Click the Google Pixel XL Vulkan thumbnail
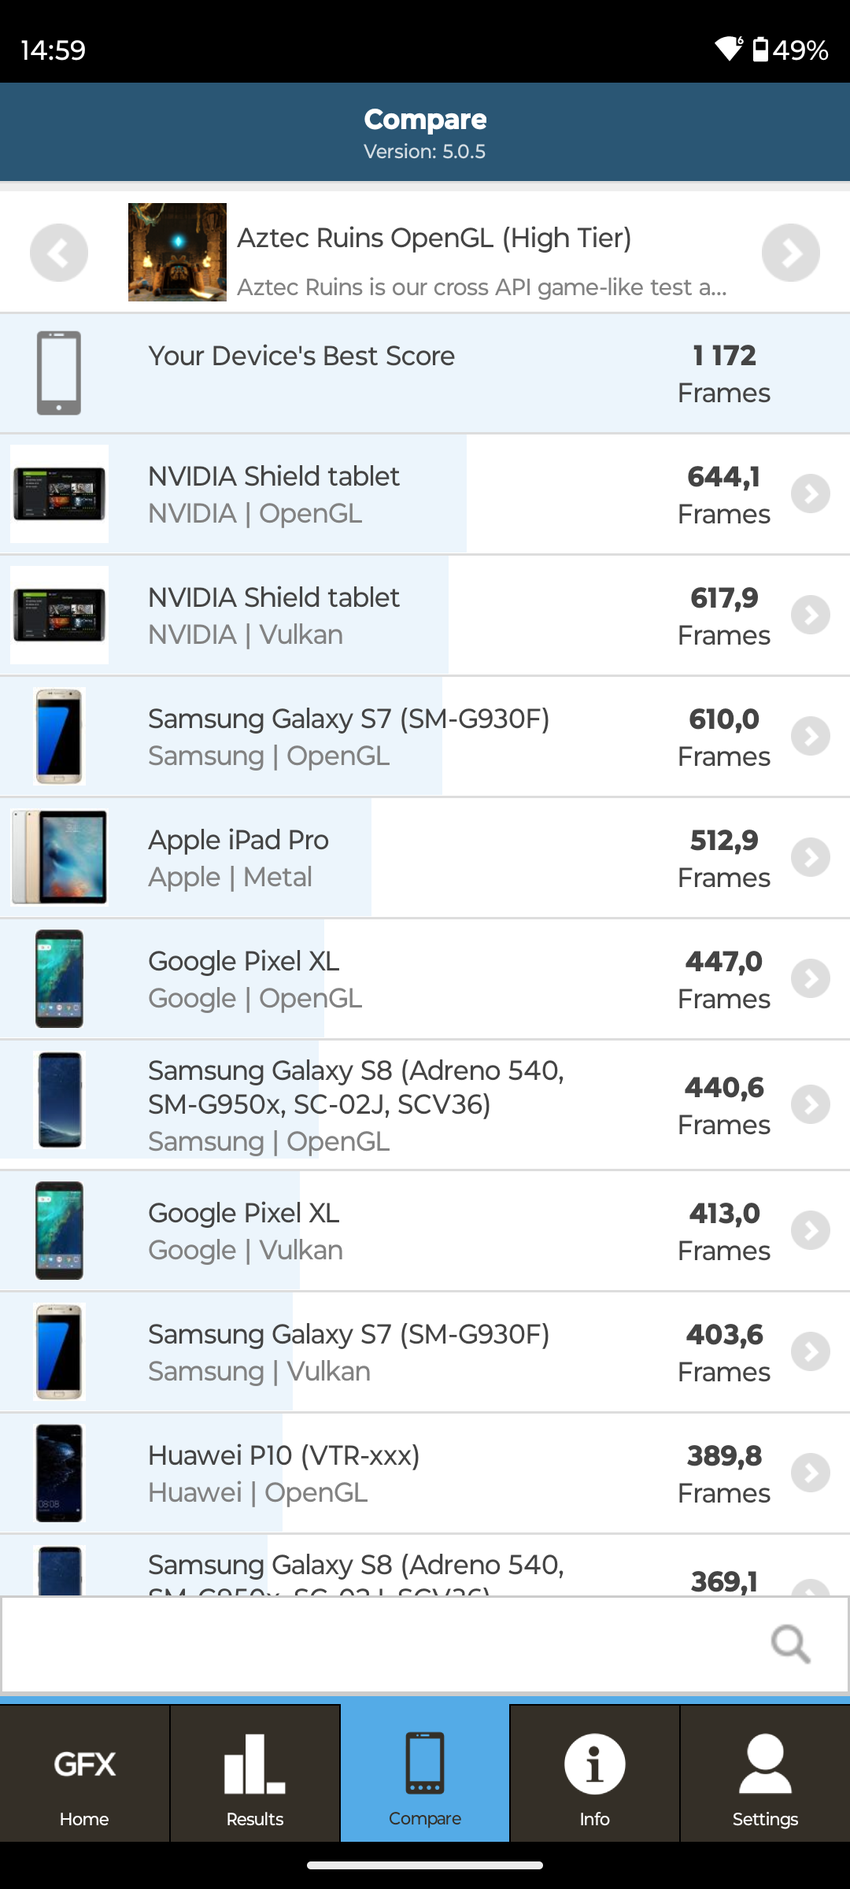Viewport: 850px width, 1889px height. pyautogui.click(x=59, y=1230)
